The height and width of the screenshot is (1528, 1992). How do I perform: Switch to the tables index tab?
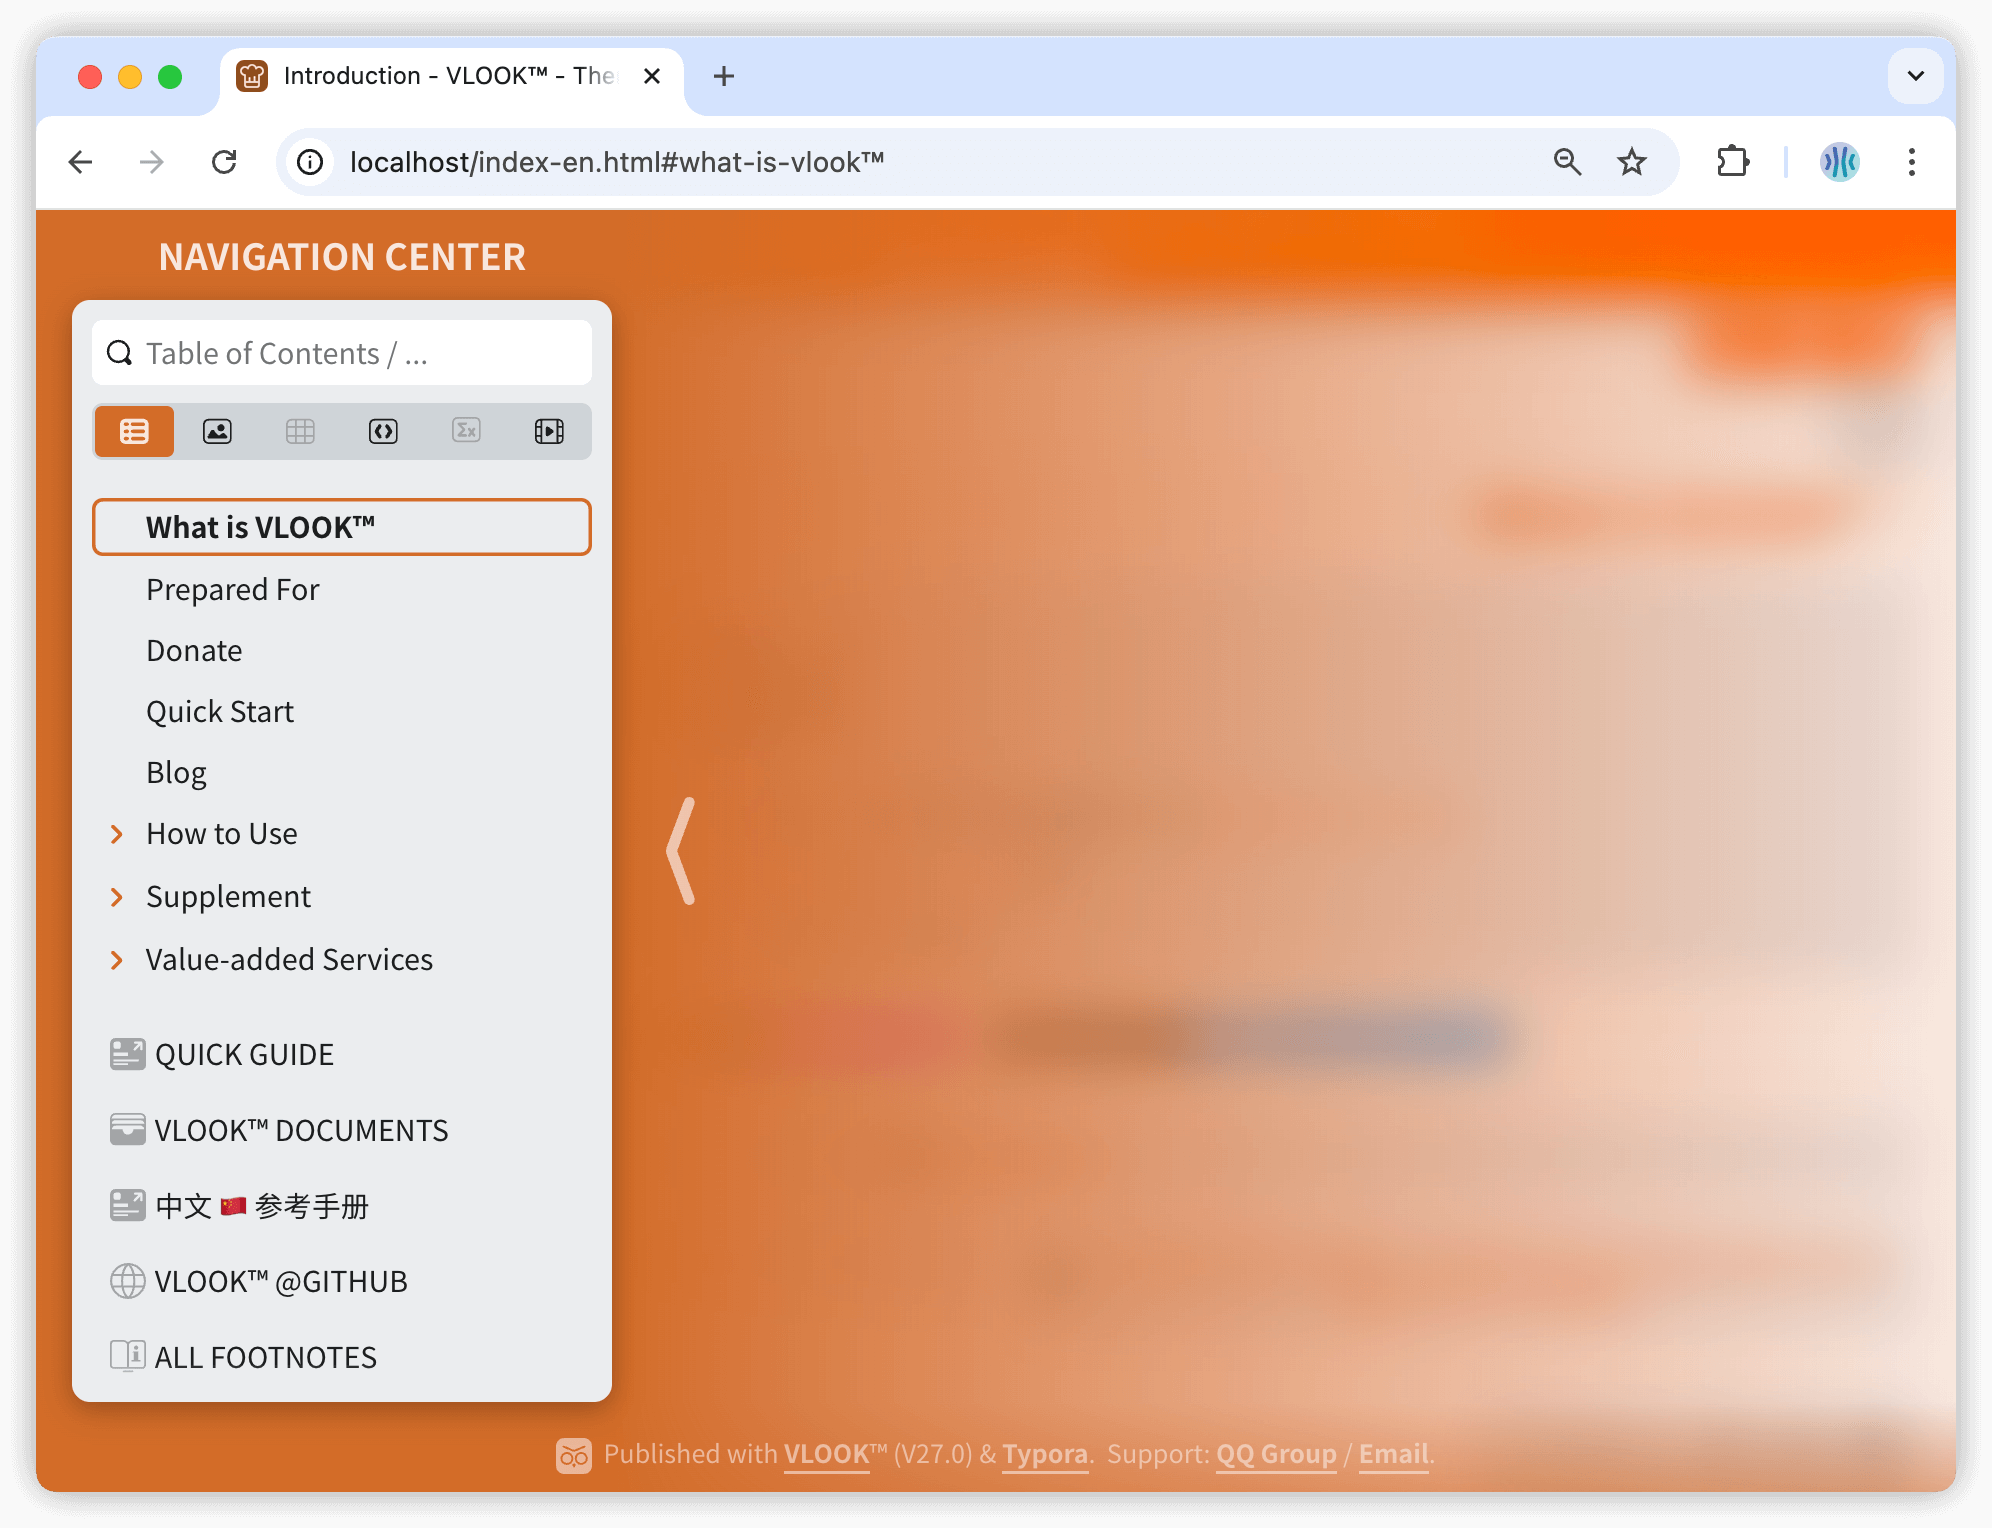tap(300, 431)
